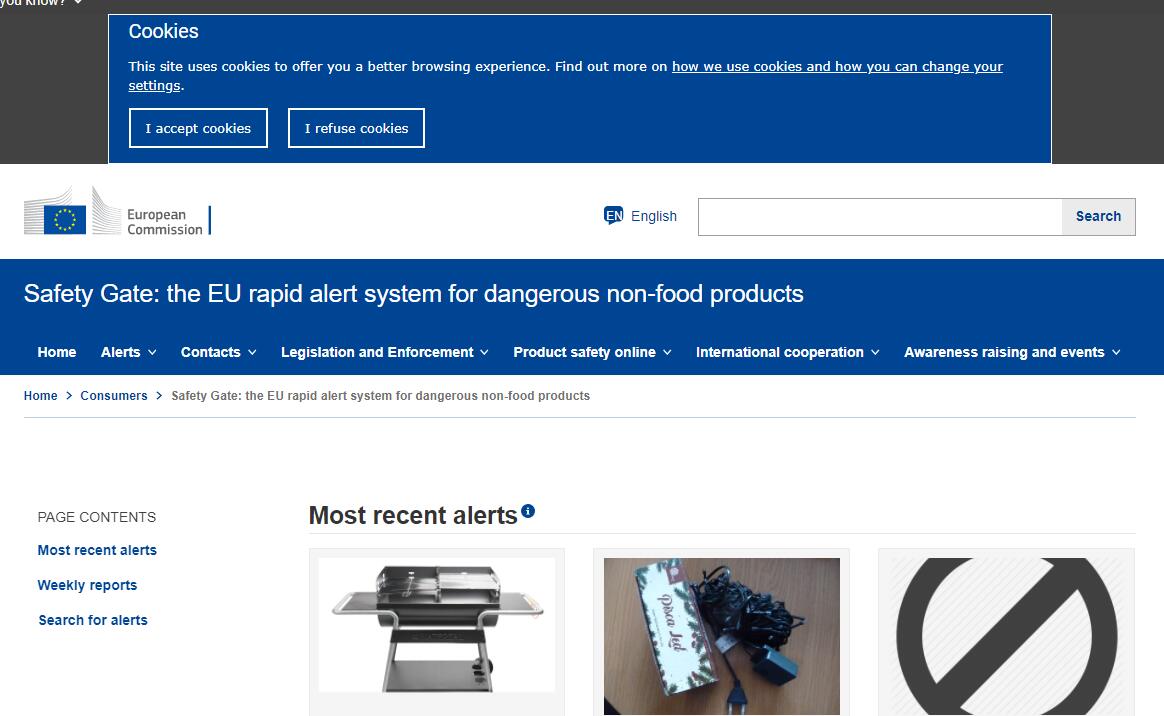Open the no-image placeholder alert
Viewport: 1164px width, 716px height.
pos(1005,635)
